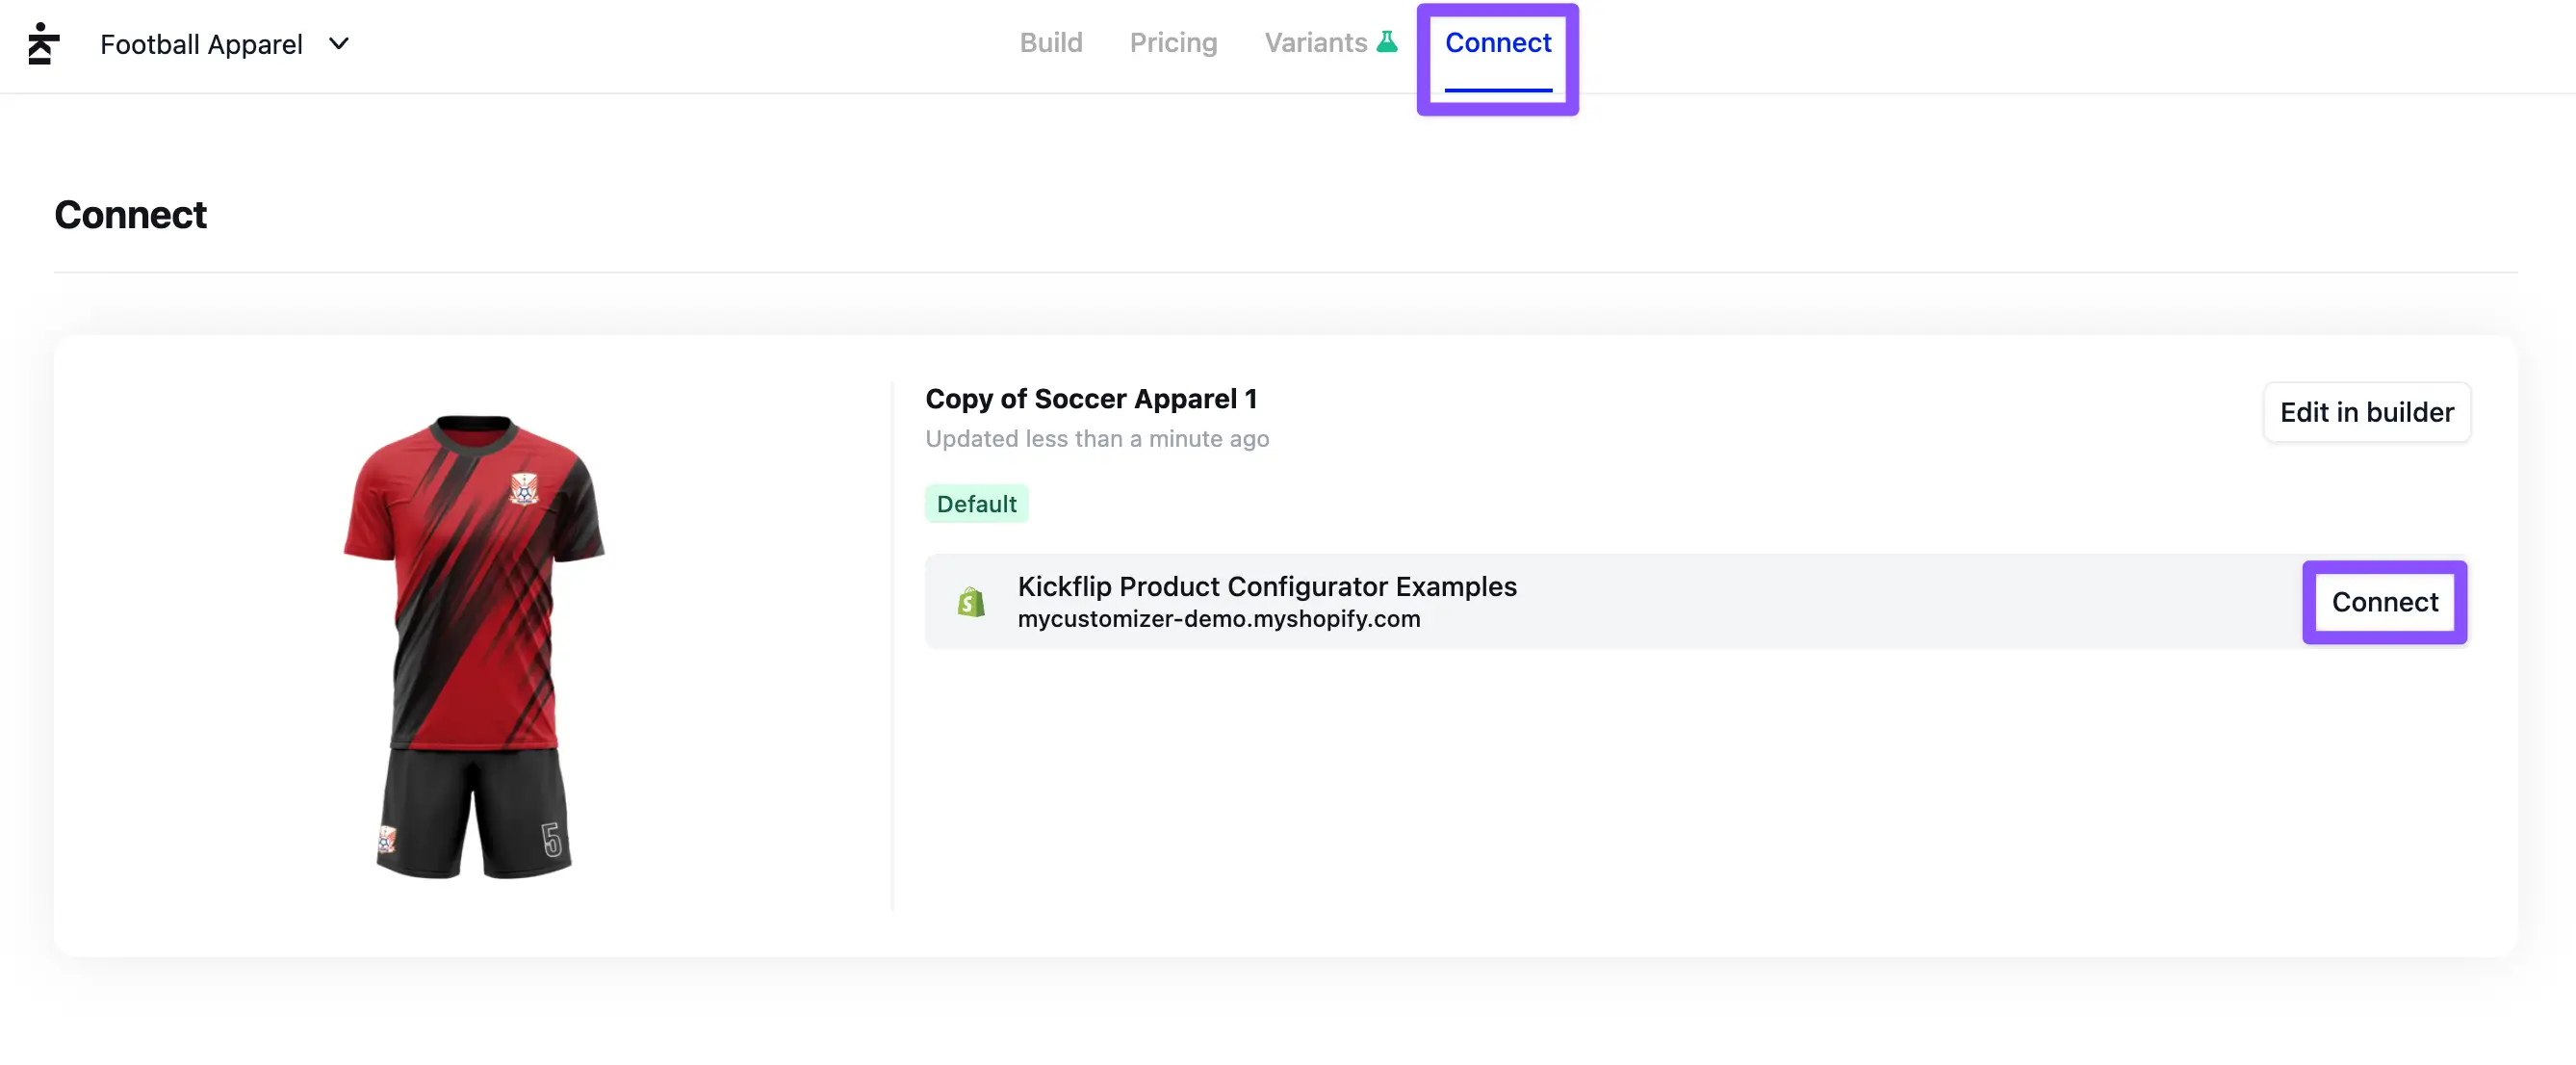Click the mycustomizer-demo.myshopify.com store URL

click(x=1218, y=619)
